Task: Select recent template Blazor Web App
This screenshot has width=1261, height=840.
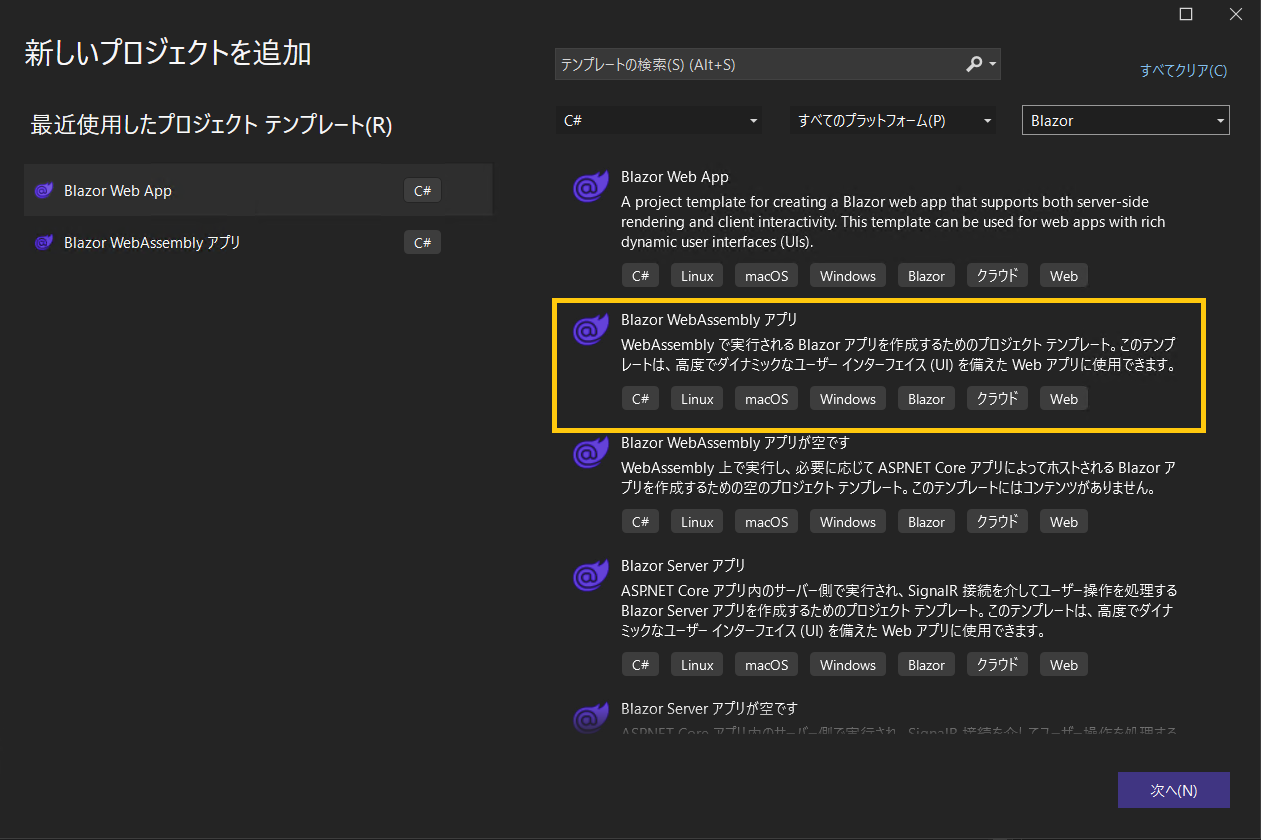Action: (258, 190)
